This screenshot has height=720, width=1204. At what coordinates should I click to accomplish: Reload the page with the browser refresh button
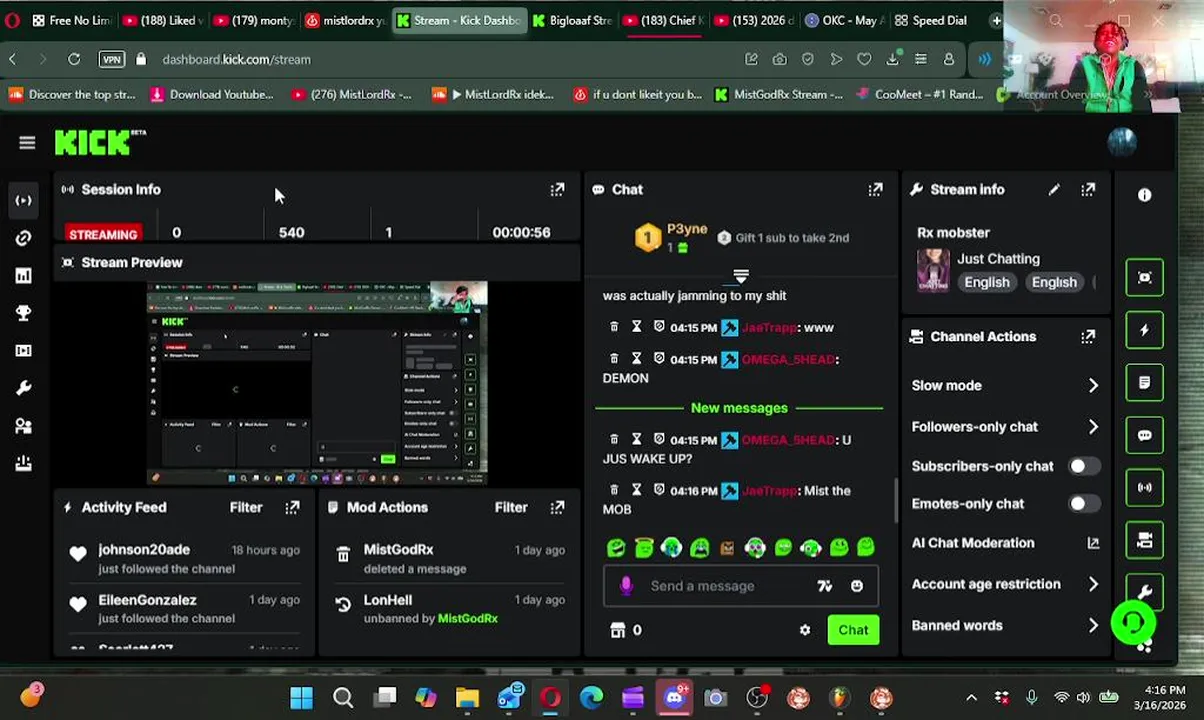pyautogui.click(x=74, y=59)
